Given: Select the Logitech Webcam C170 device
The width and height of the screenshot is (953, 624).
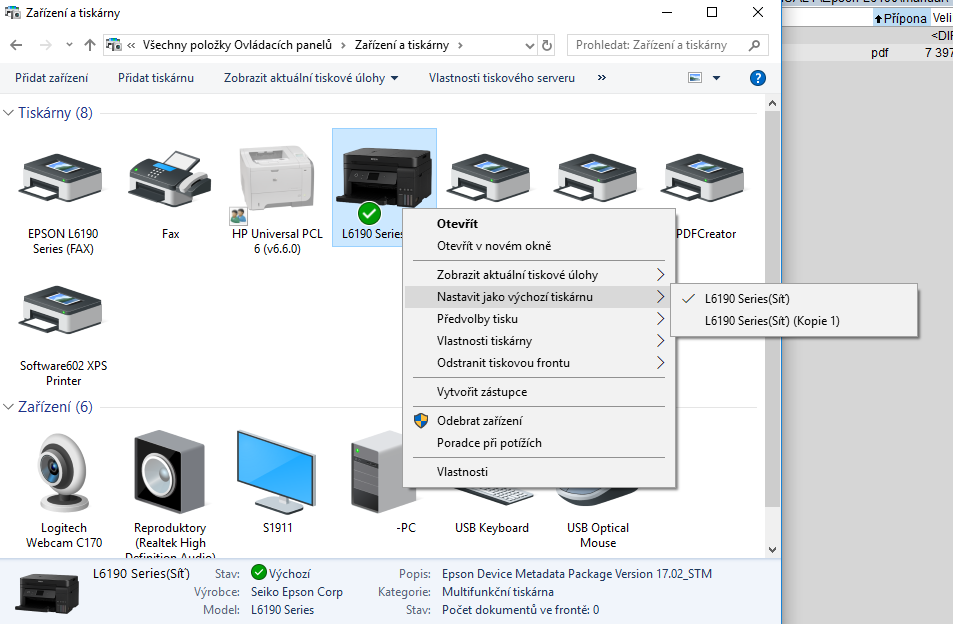Looking at the screenshot, I should tap(63, 471).
